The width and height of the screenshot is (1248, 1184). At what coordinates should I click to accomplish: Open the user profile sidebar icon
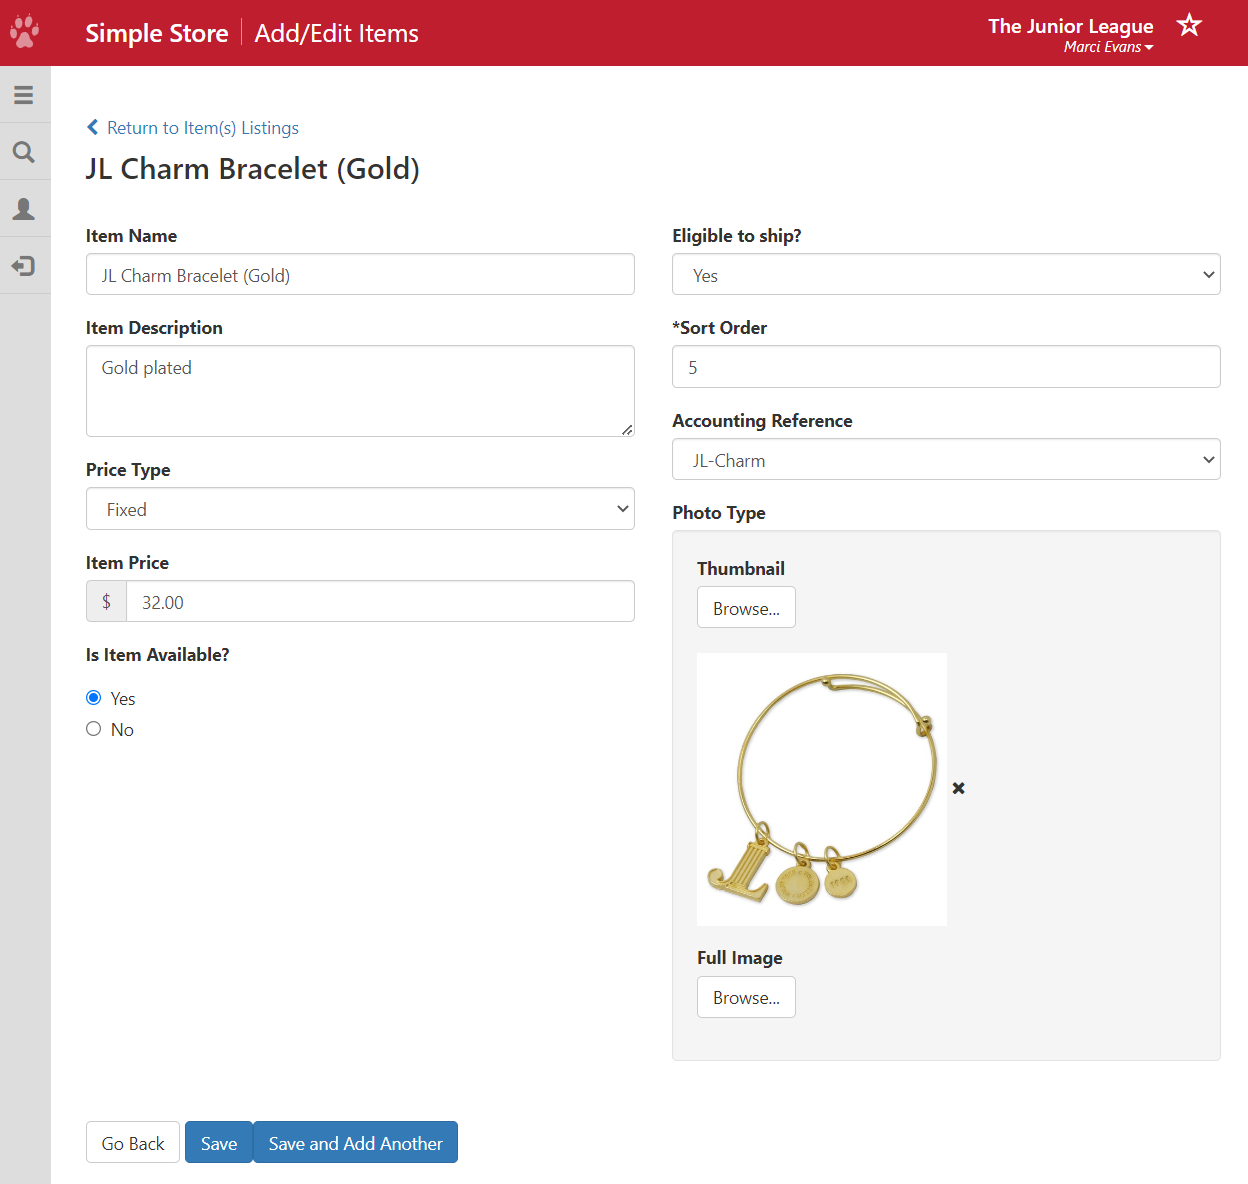pos(24,208)
